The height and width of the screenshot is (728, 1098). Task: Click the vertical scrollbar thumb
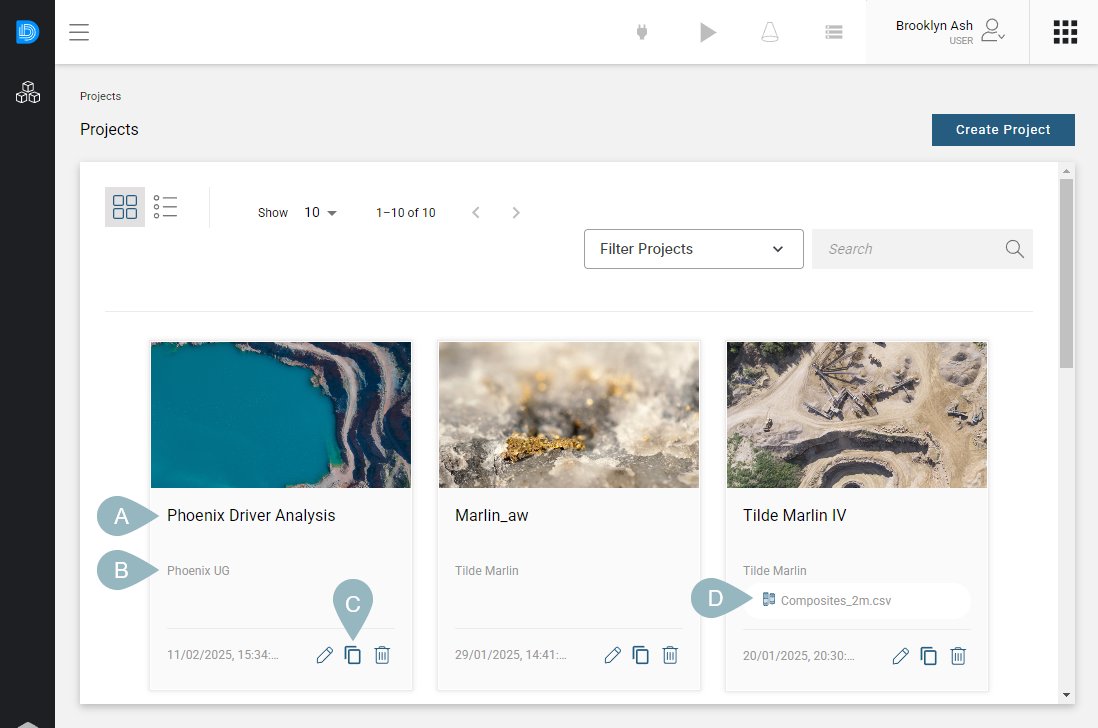click(1066, 273)
